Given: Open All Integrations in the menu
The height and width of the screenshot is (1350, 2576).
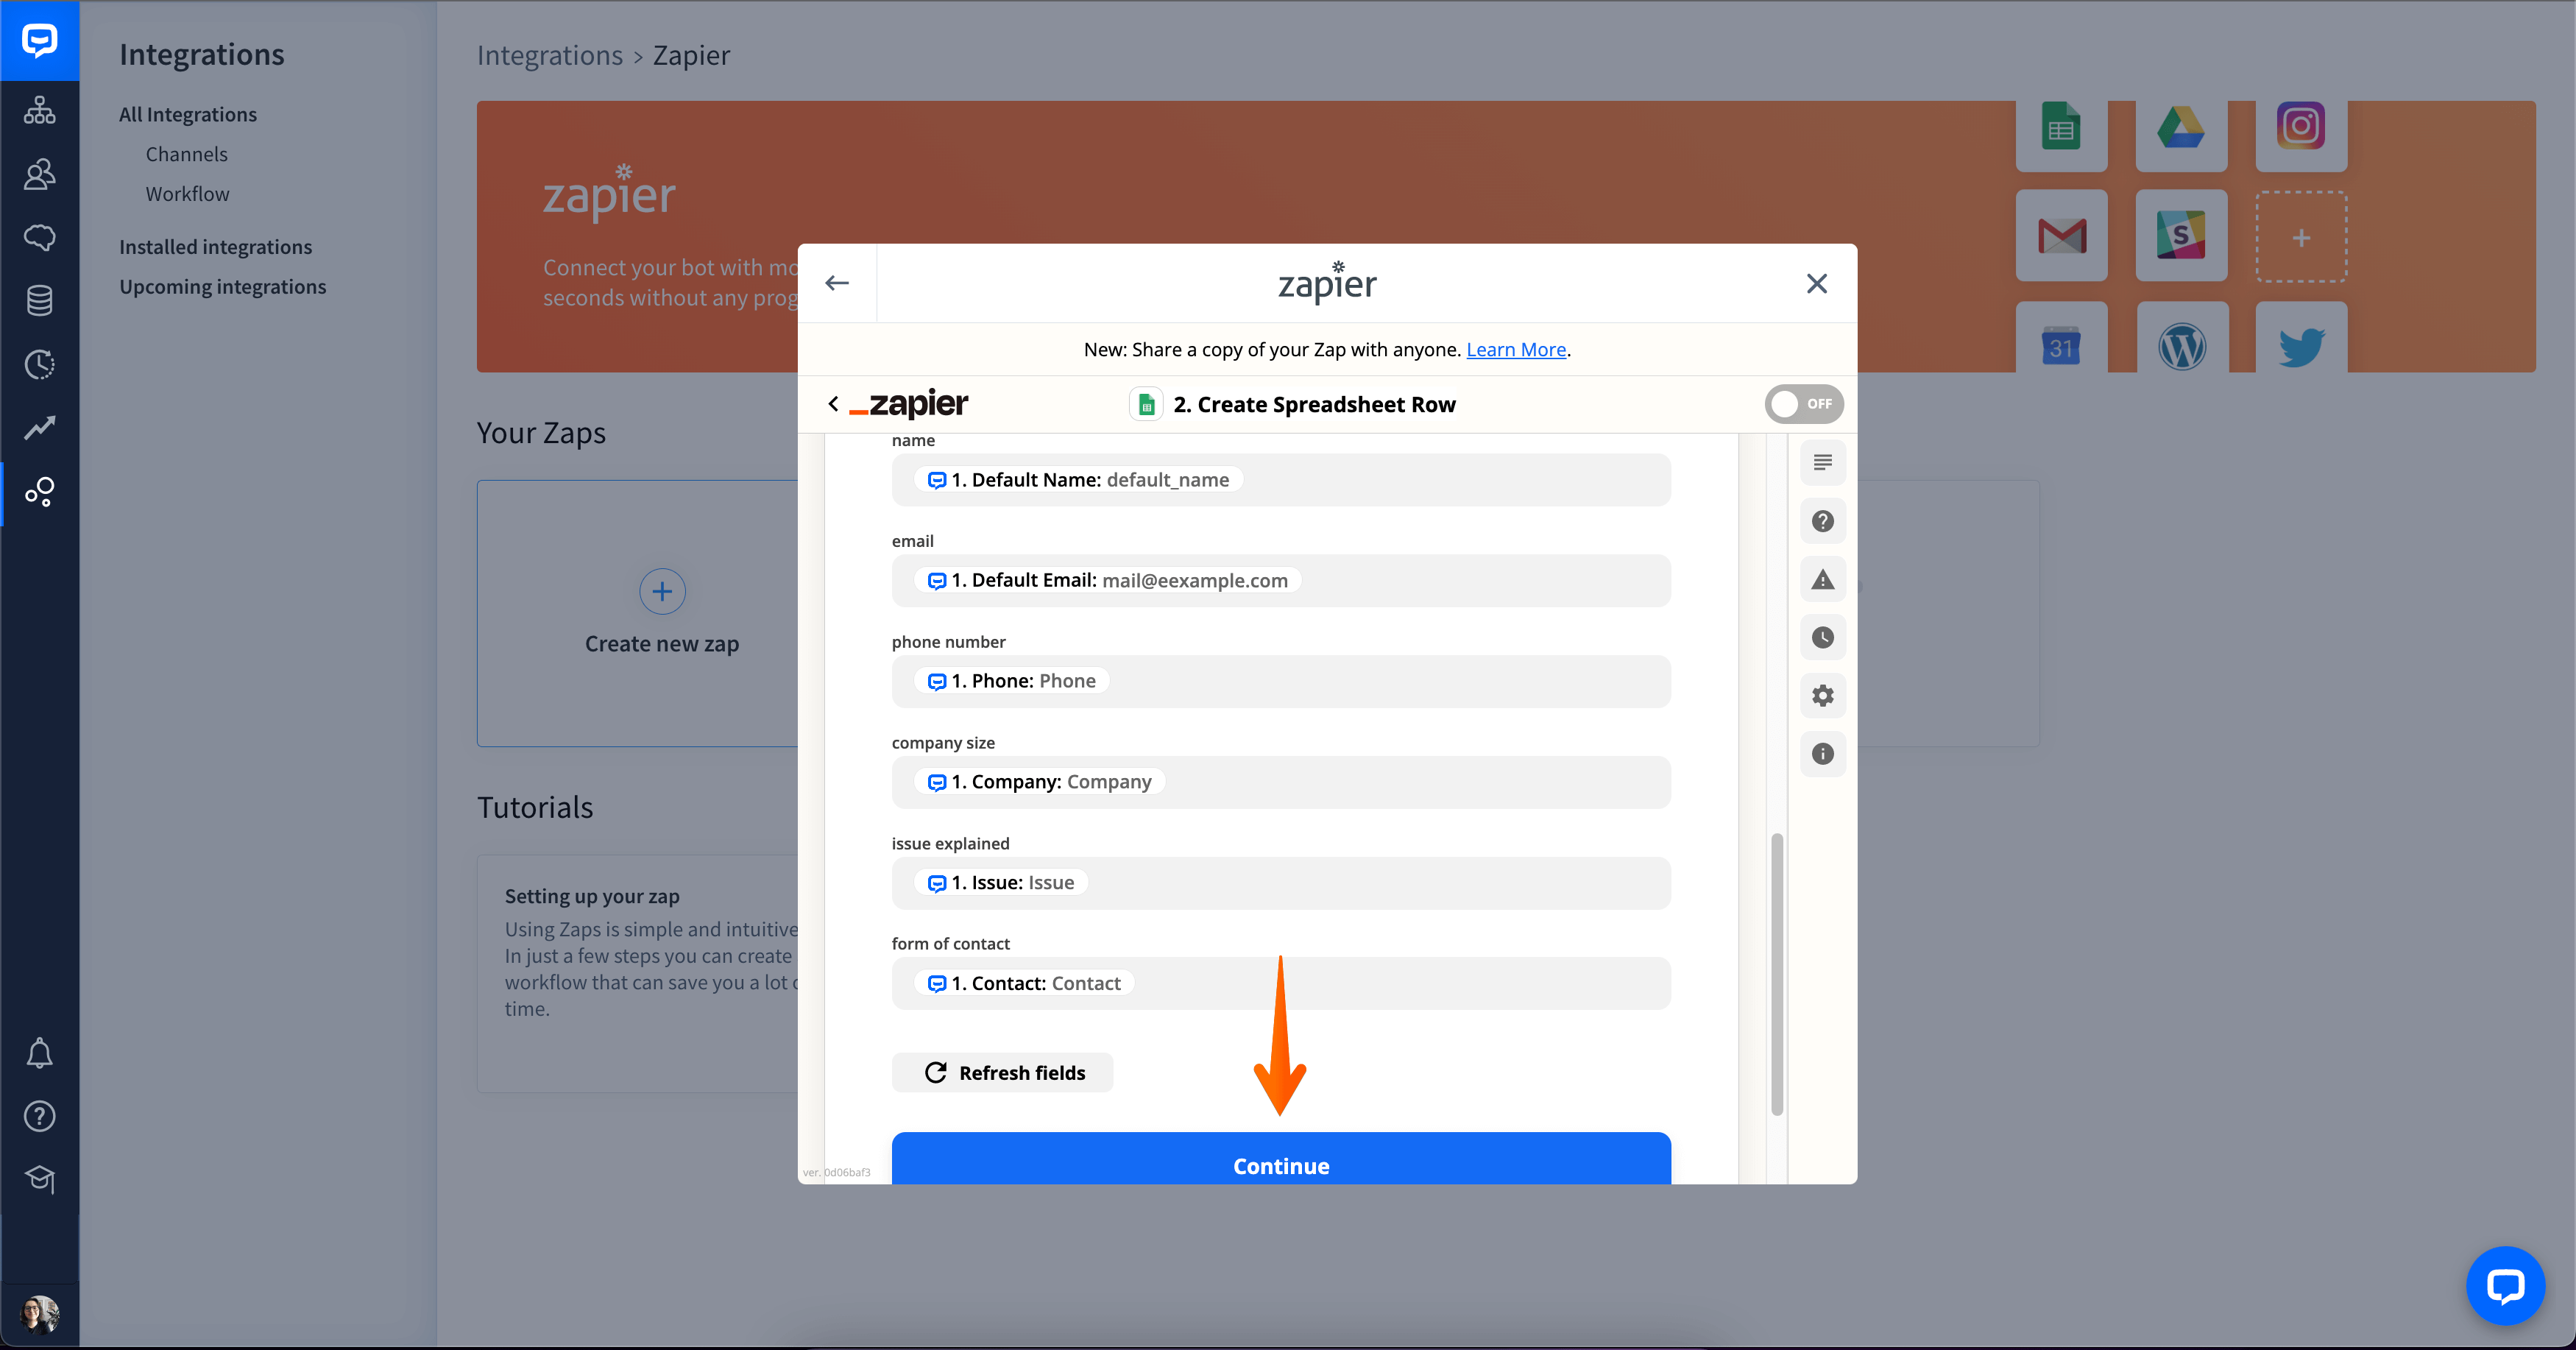Looking at the screenshot, I should pos(188,114).
